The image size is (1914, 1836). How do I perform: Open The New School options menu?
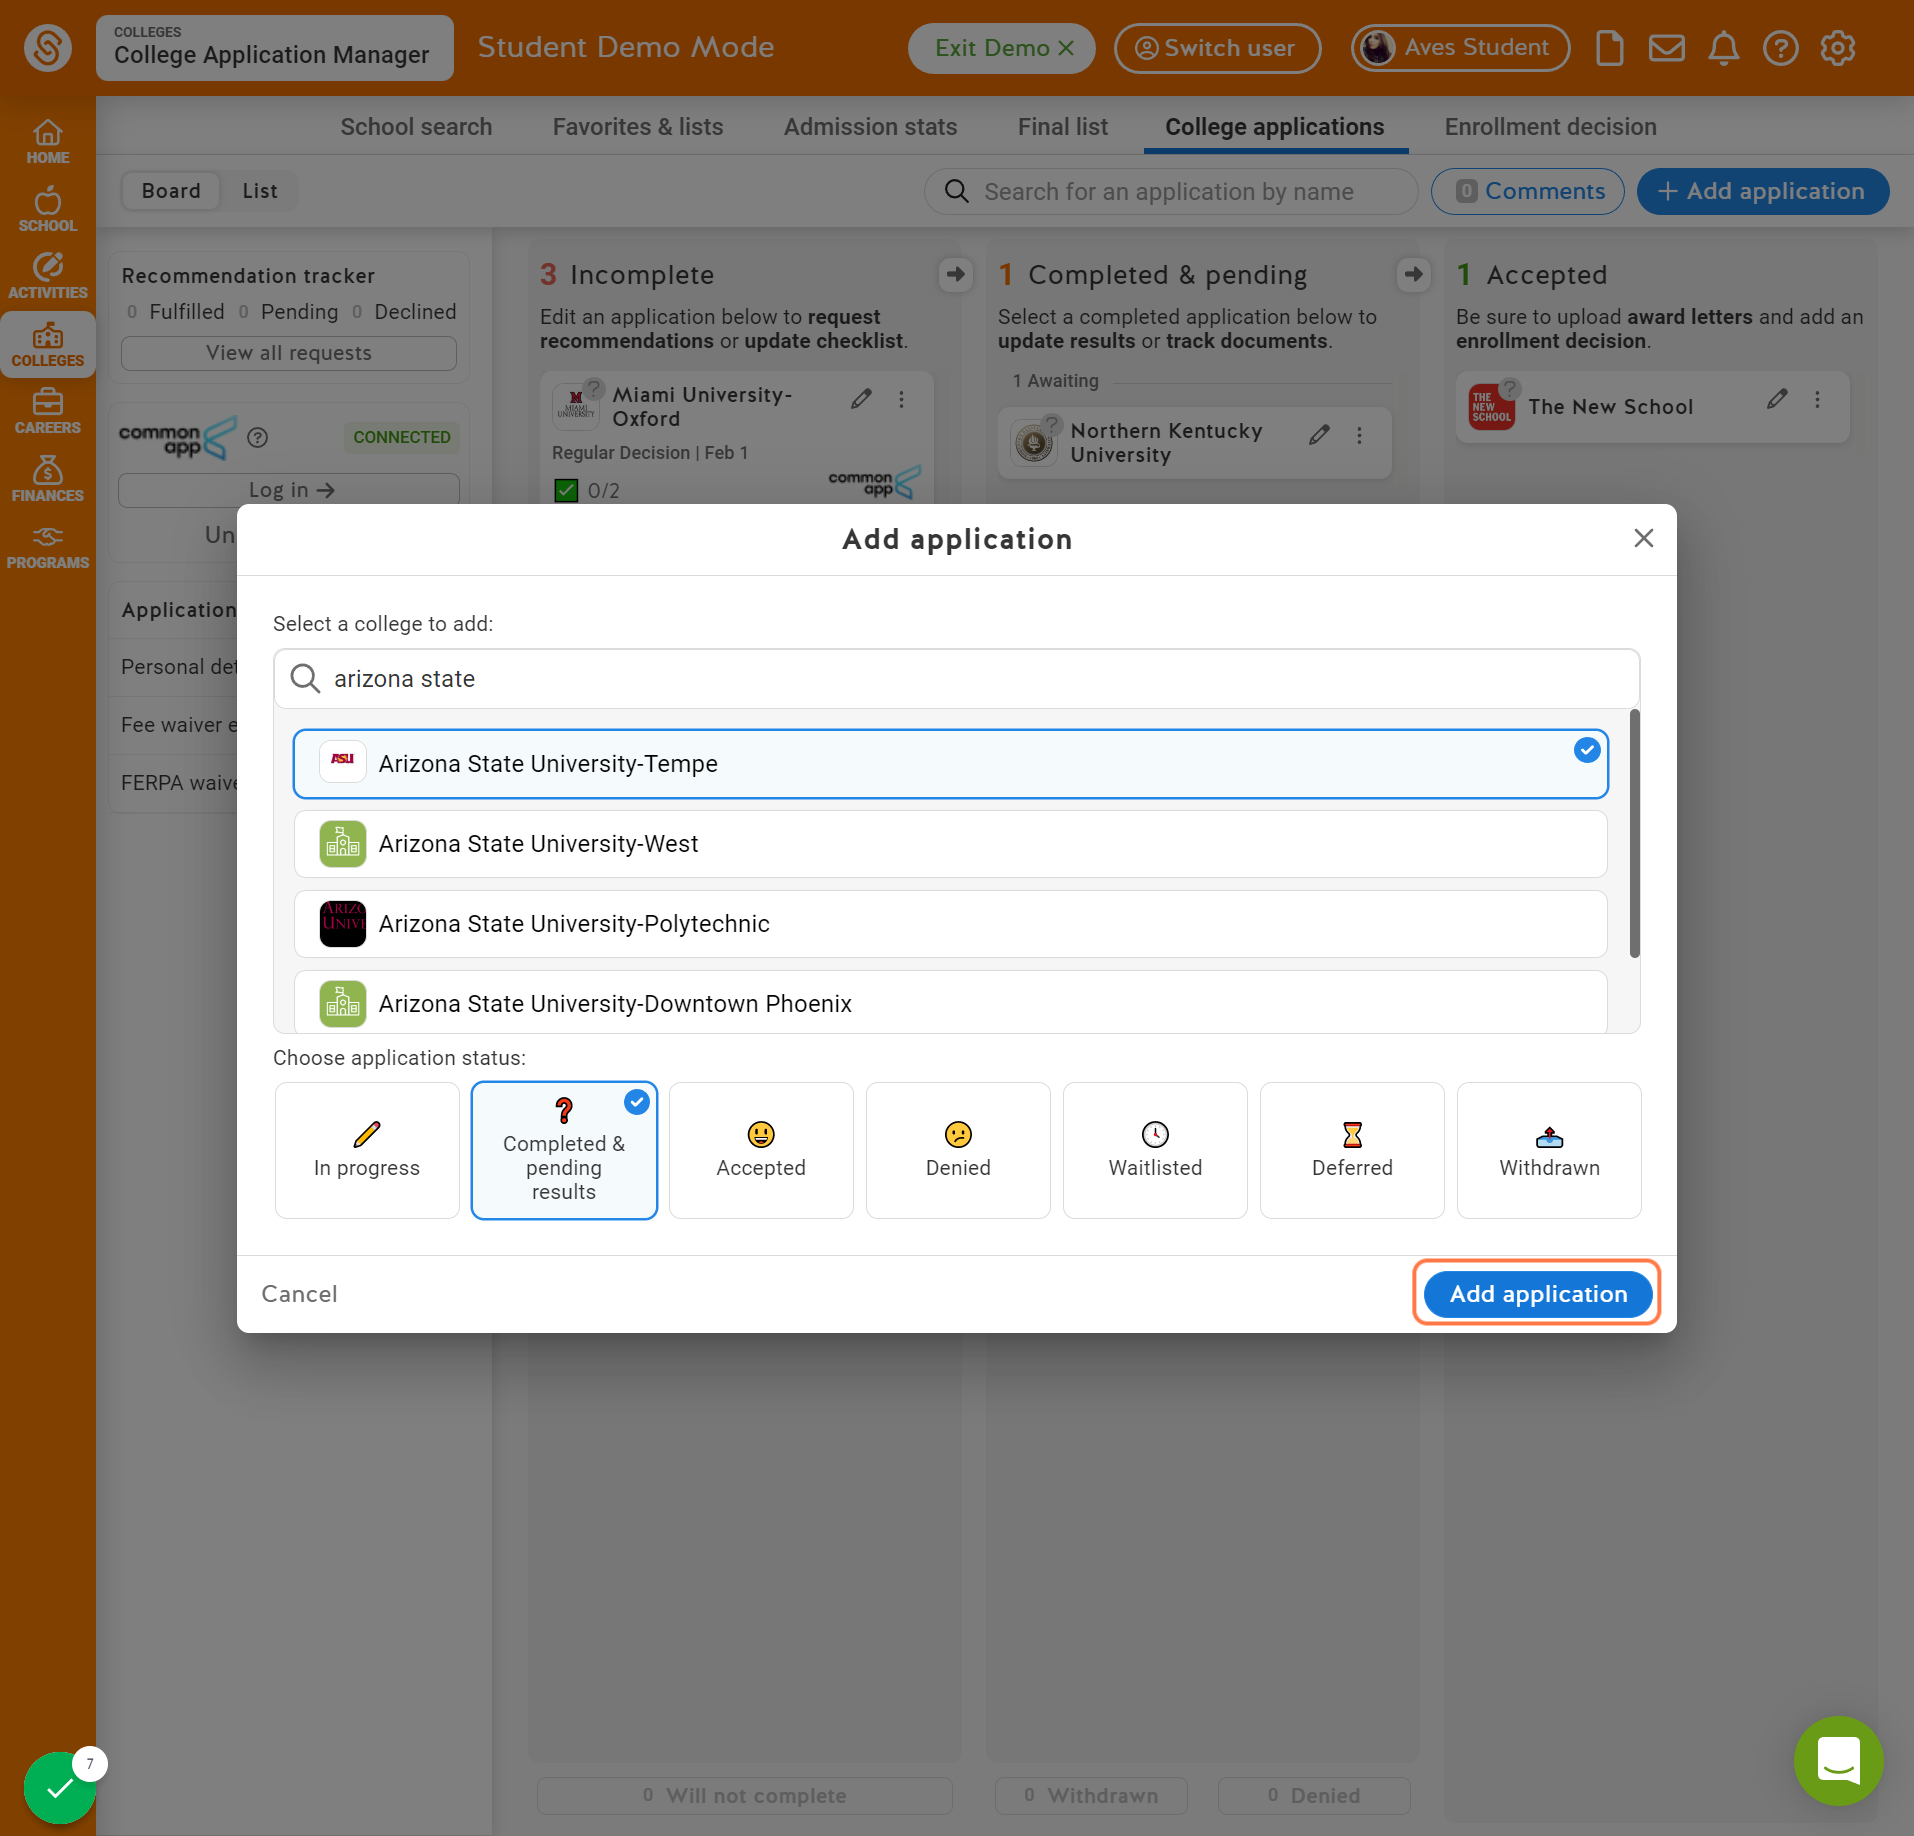click(1817, 400)
